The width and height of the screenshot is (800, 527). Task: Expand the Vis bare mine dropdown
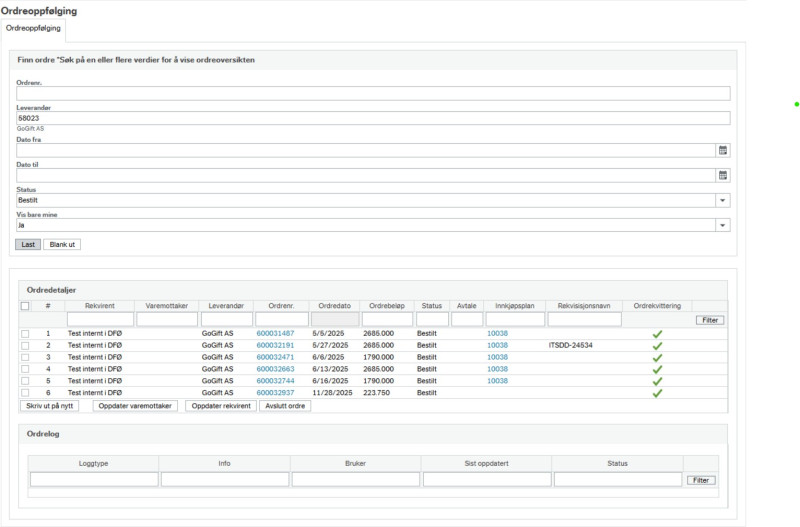coord(722,225)
